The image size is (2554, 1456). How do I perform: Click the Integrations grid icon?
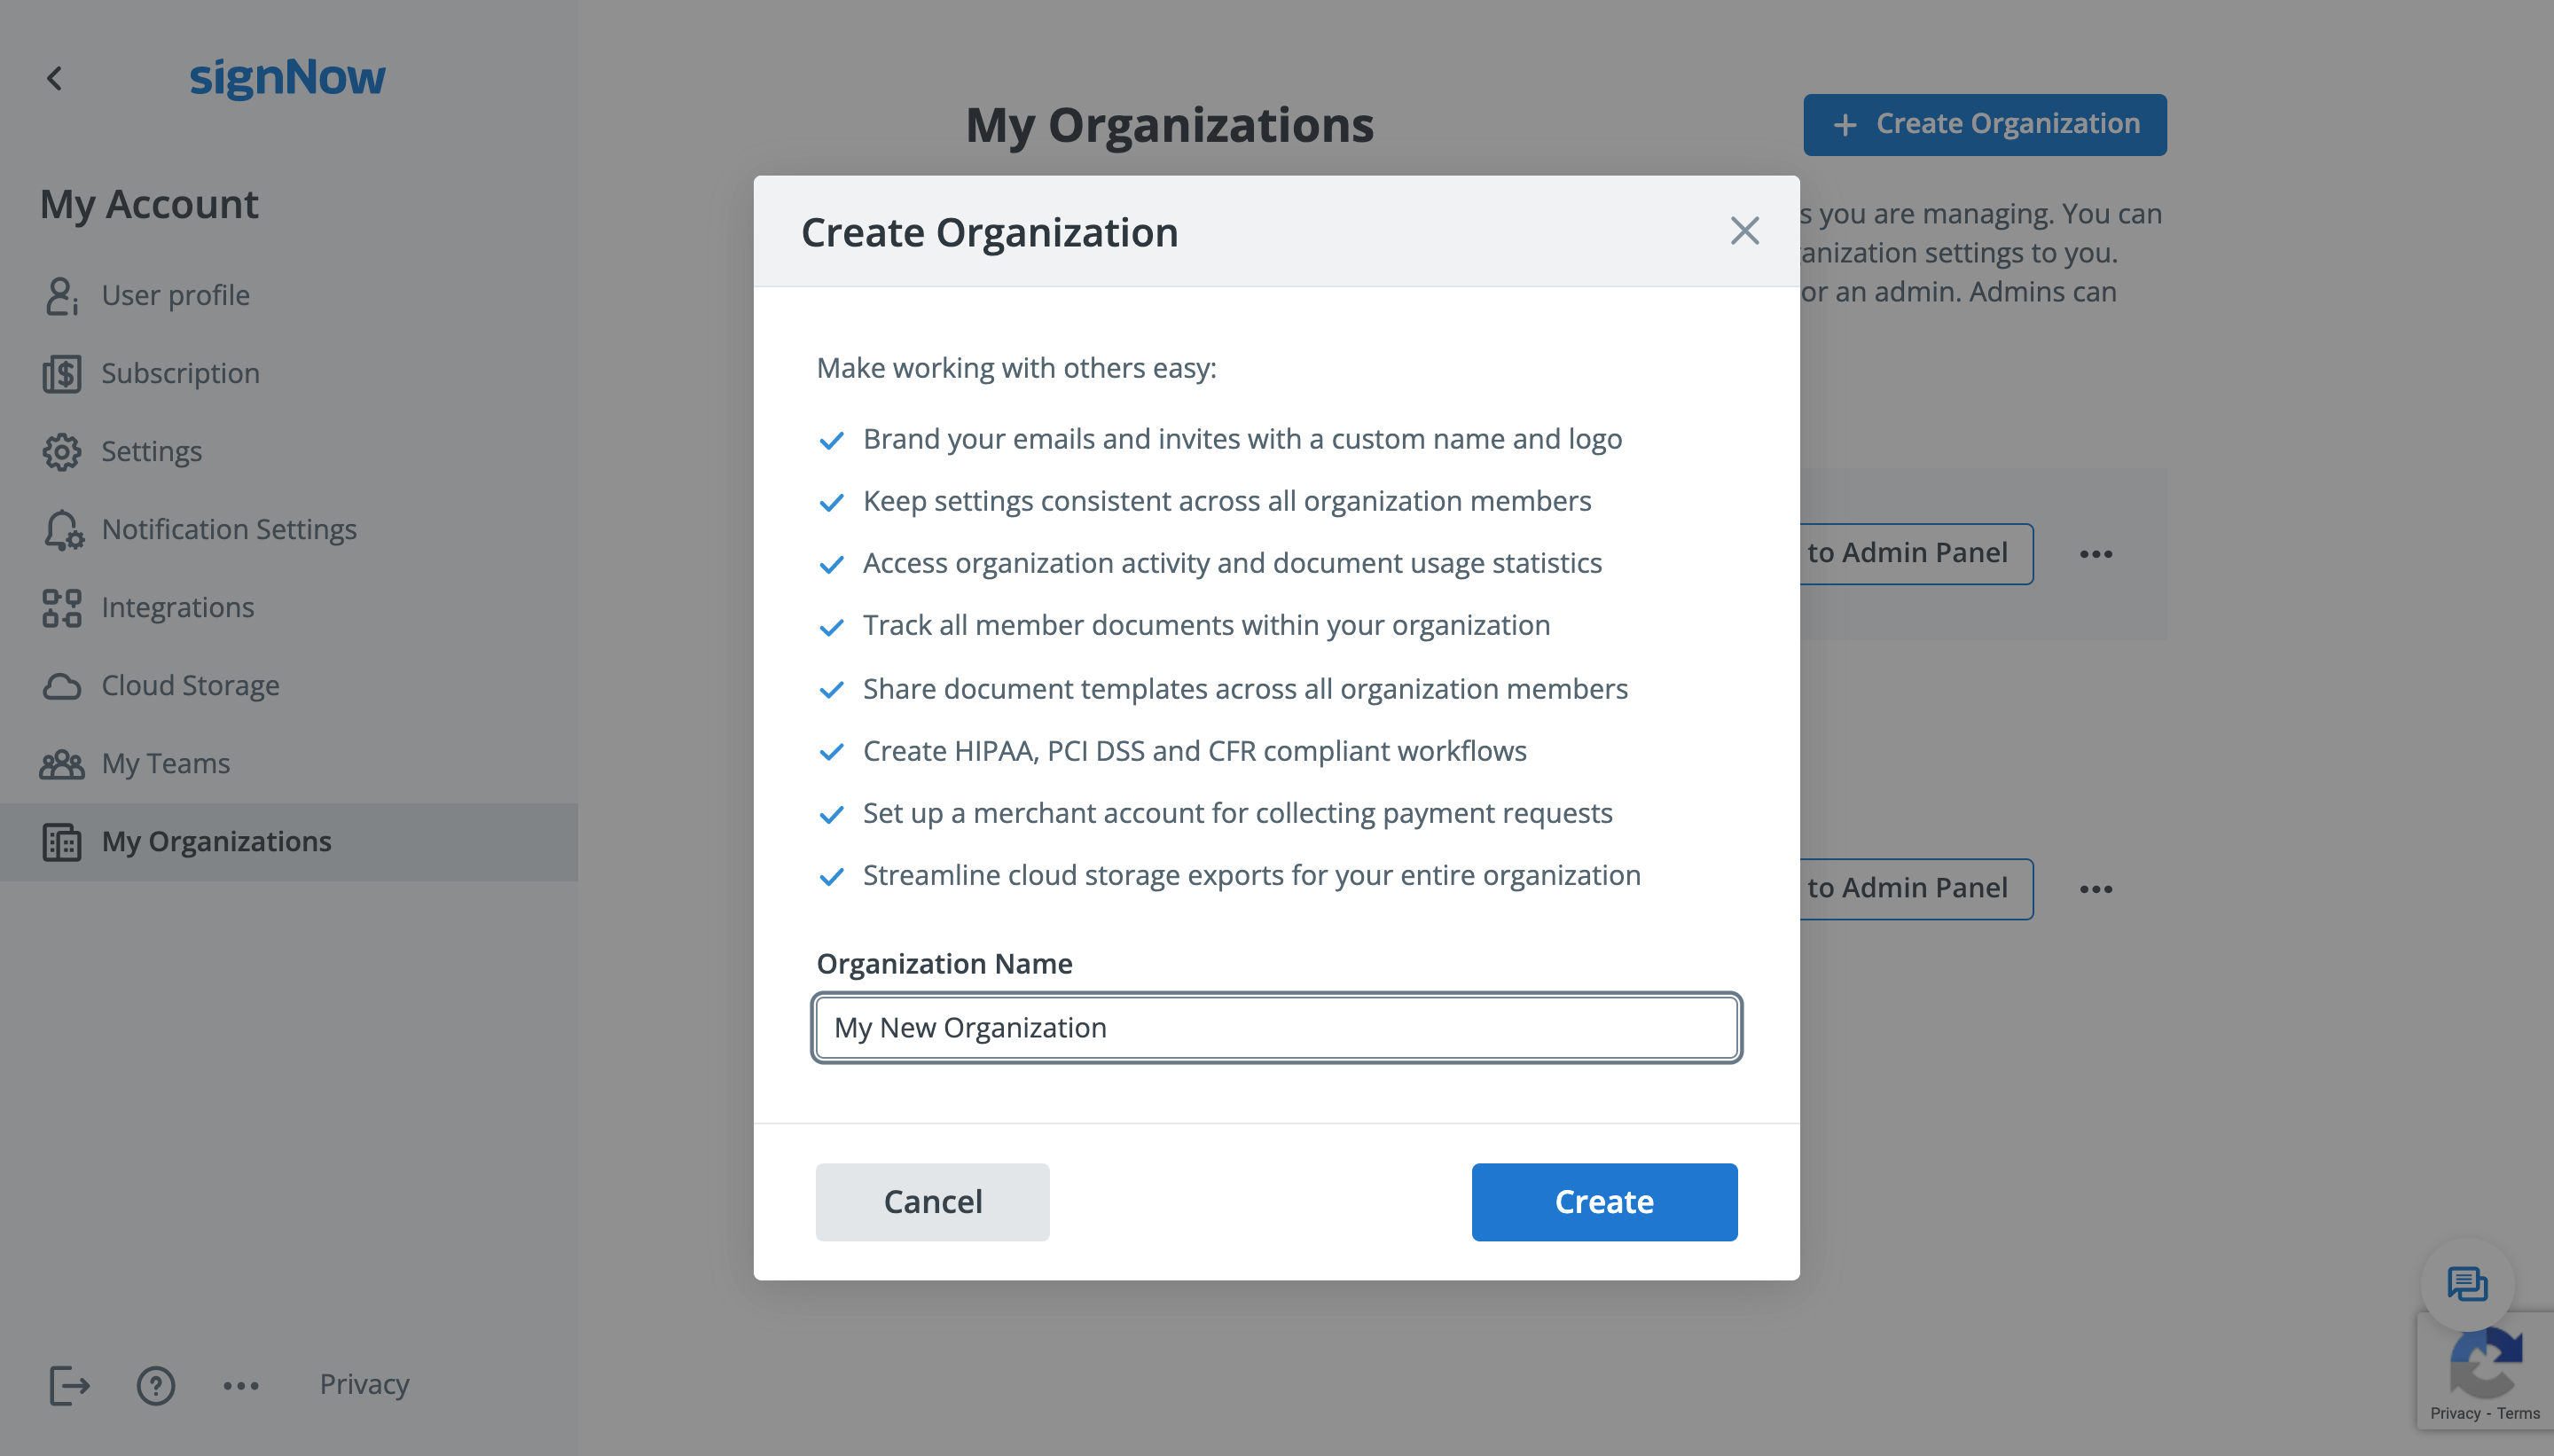click(61, 608)
